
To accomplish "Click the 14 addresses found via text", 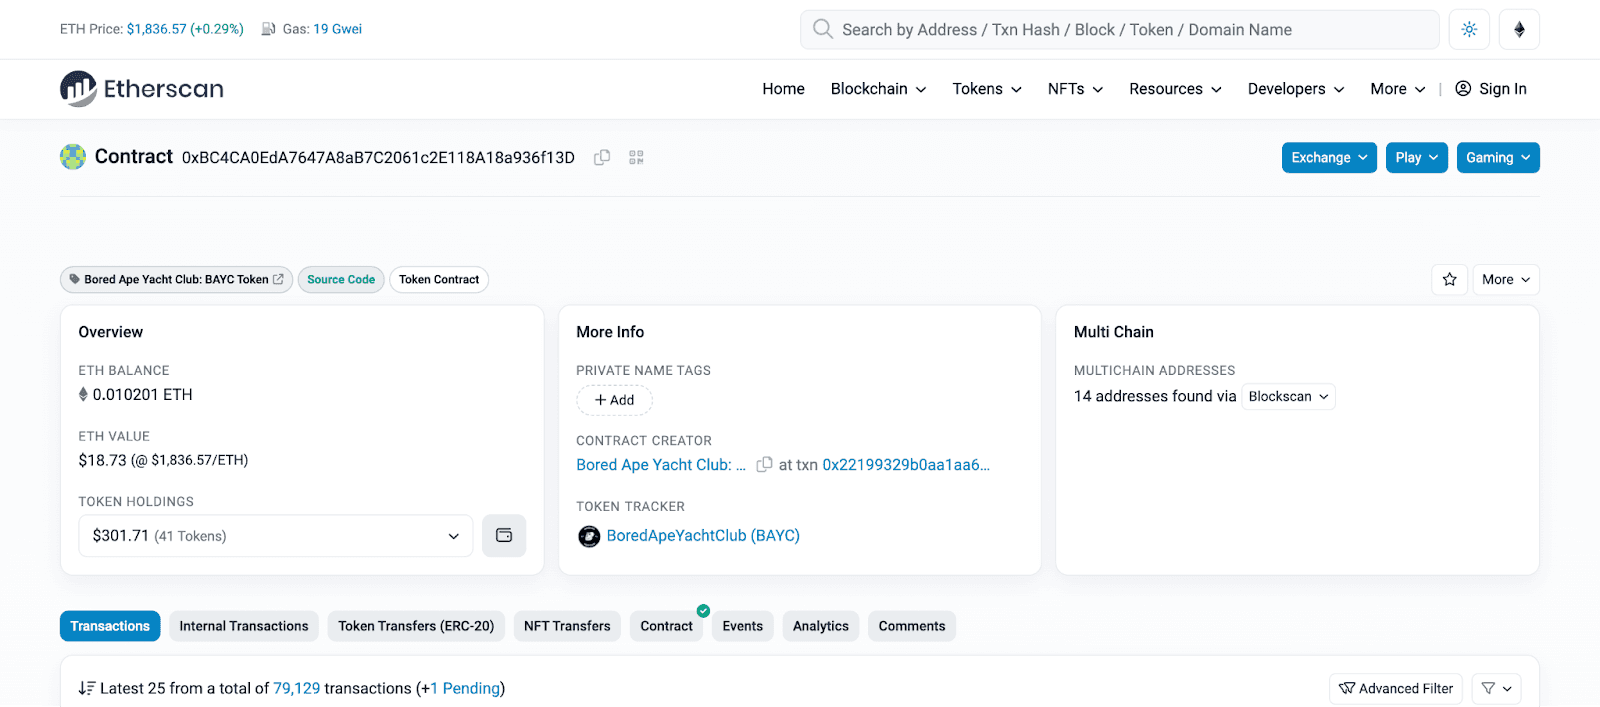I will (1155, 397).
